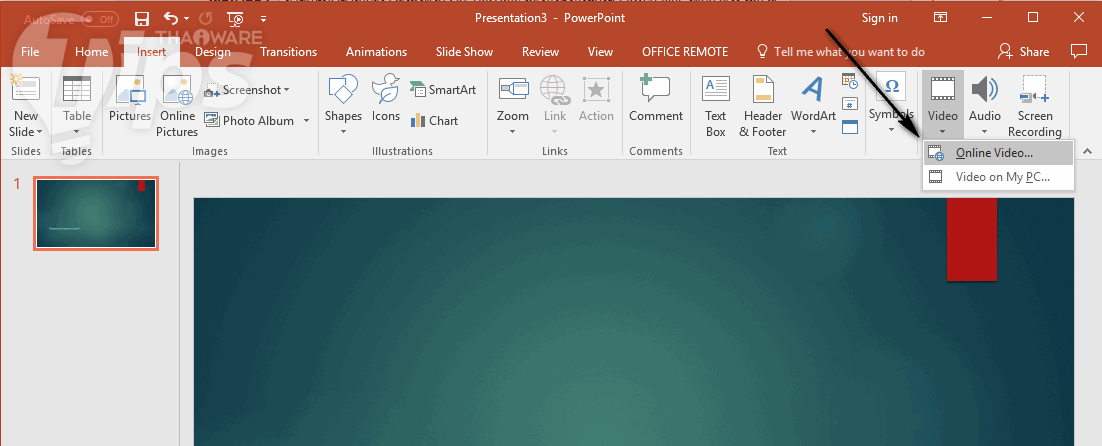
Task: Open the Comments pane icon
Action: click(x=1078, y=51)
